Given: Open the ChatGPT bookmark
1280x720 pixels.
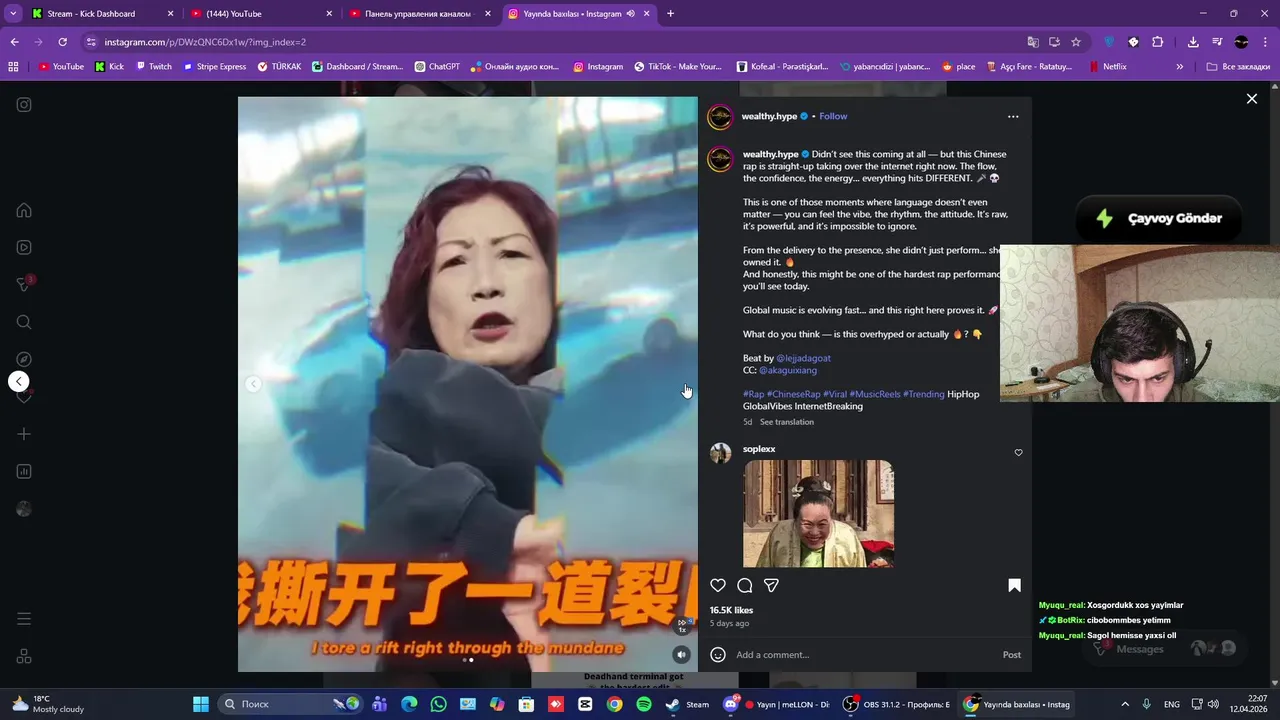Looking at the screenshot, I should coord(436,67).
